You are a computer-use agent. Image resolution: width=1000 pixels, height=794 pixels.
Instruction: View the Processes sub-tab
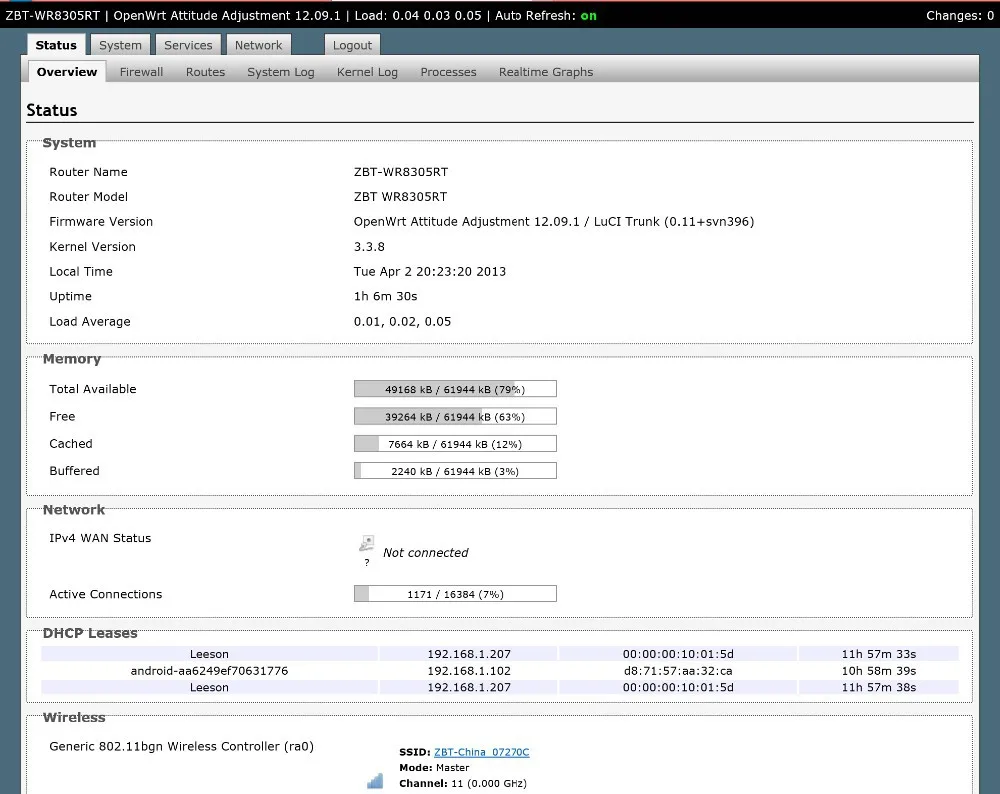point(448,72)
